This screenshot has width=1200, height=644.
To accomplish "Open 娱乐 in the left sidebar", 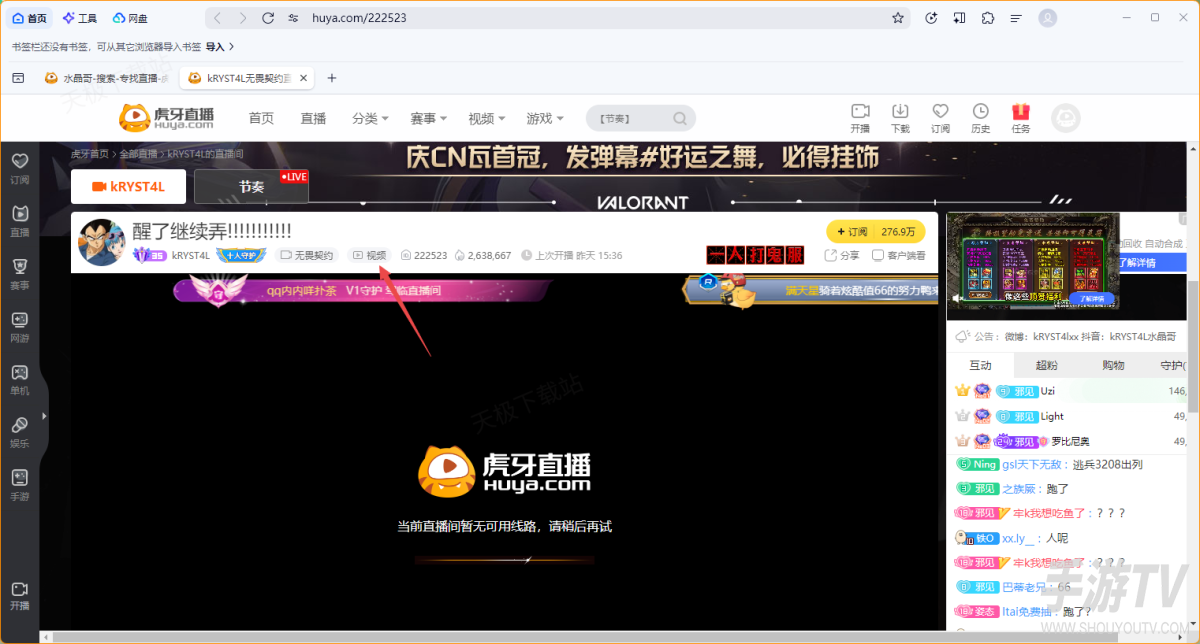I will pos(20,432).
